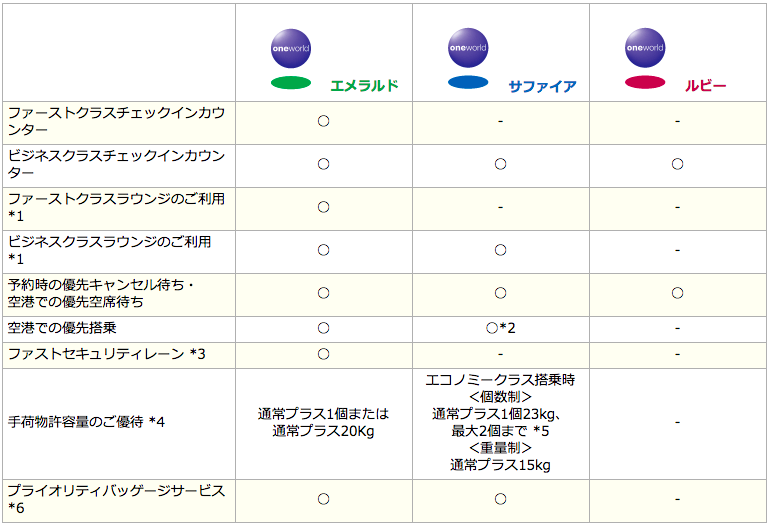The height and width of the screenshot is (524, 770).
Task: Click Sapphire circle for ビジネスクラスラウンジ row
Action: (x=500, y=250)
